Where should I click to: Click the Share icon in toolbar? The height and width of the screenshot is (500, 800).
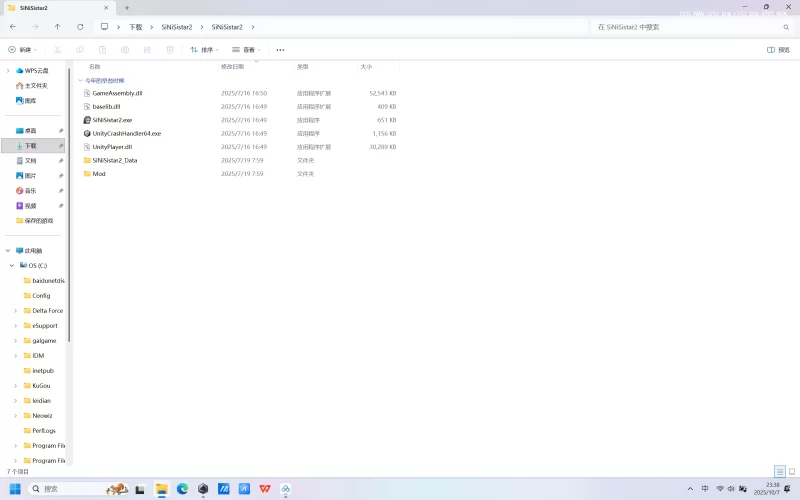147,49
